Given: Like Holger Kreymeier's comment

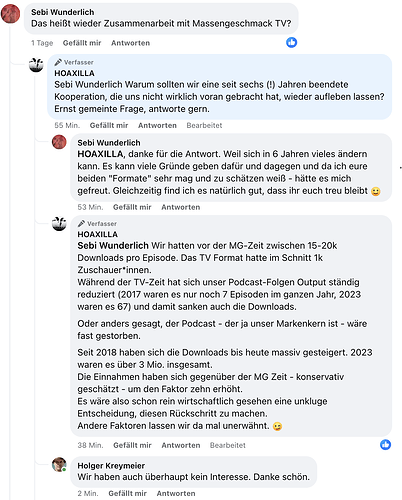Looking at the screenshot, I should pyautogui.click(x=127, y=493).
